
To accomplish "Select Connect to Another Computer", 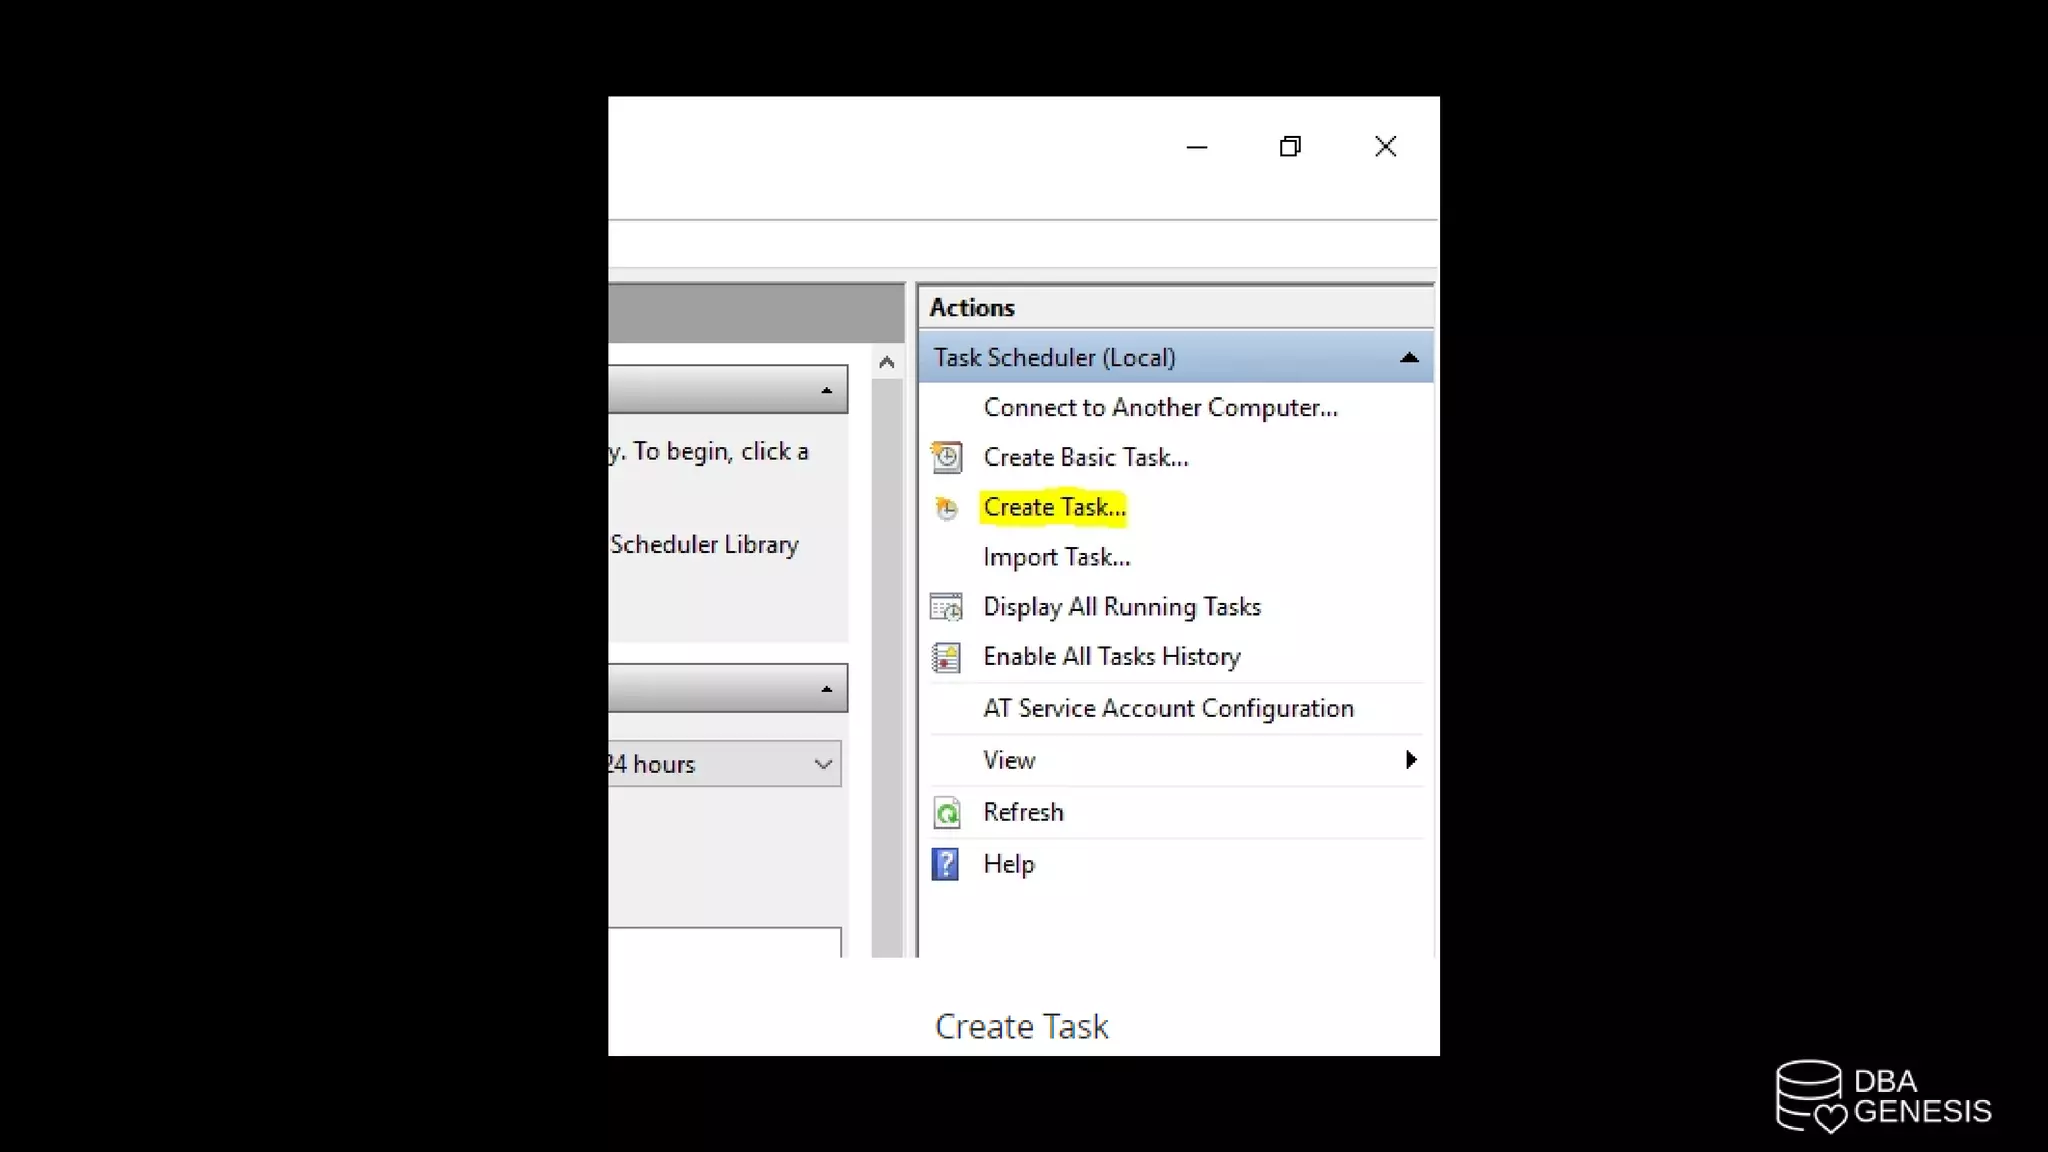I will 1160,408.
